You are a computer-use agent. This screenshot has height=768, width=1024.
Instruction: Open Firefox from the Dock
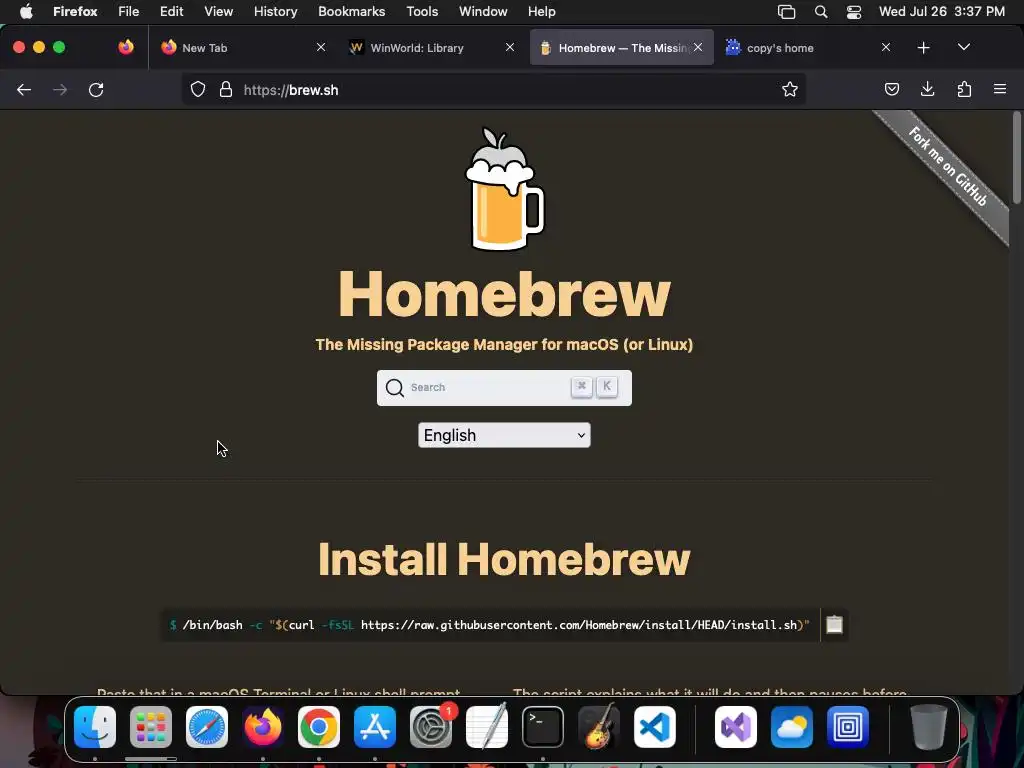pyautogui.click(x=263, y=727)
